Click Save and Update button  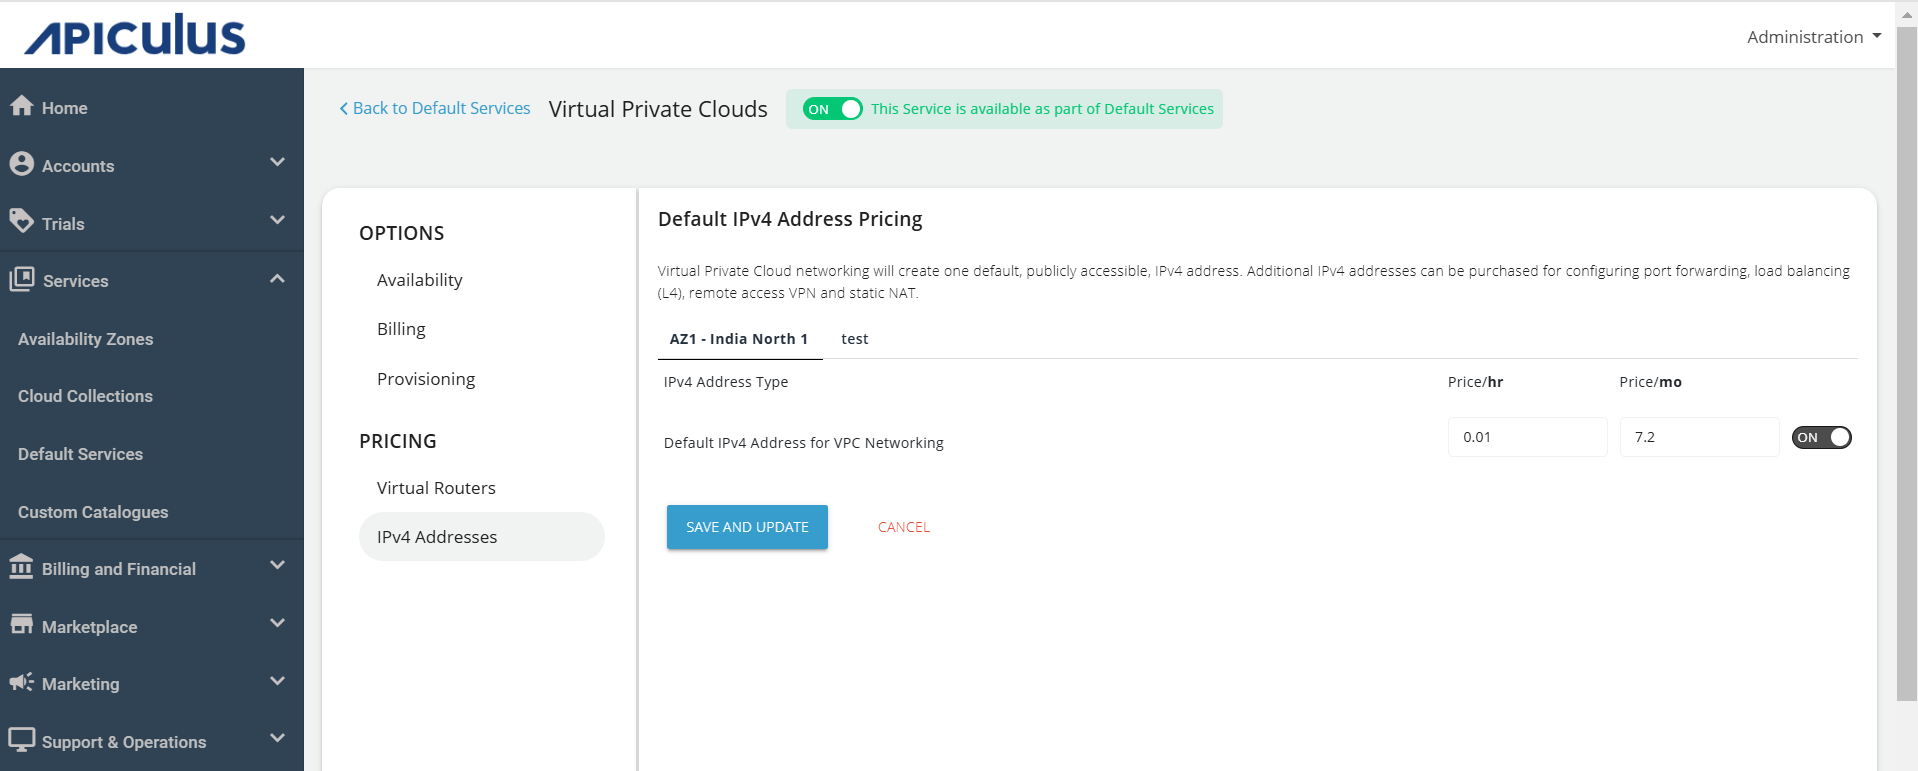click(x=746, y=527)
